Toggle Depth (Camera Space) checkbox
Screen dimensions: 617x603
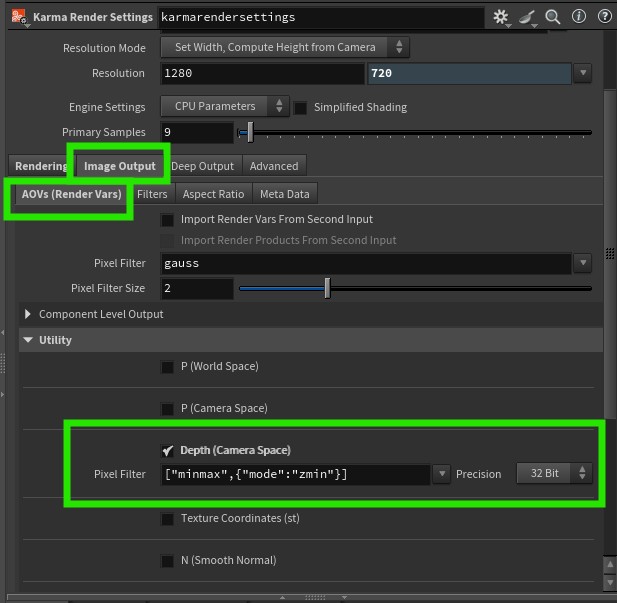point(168,450)
